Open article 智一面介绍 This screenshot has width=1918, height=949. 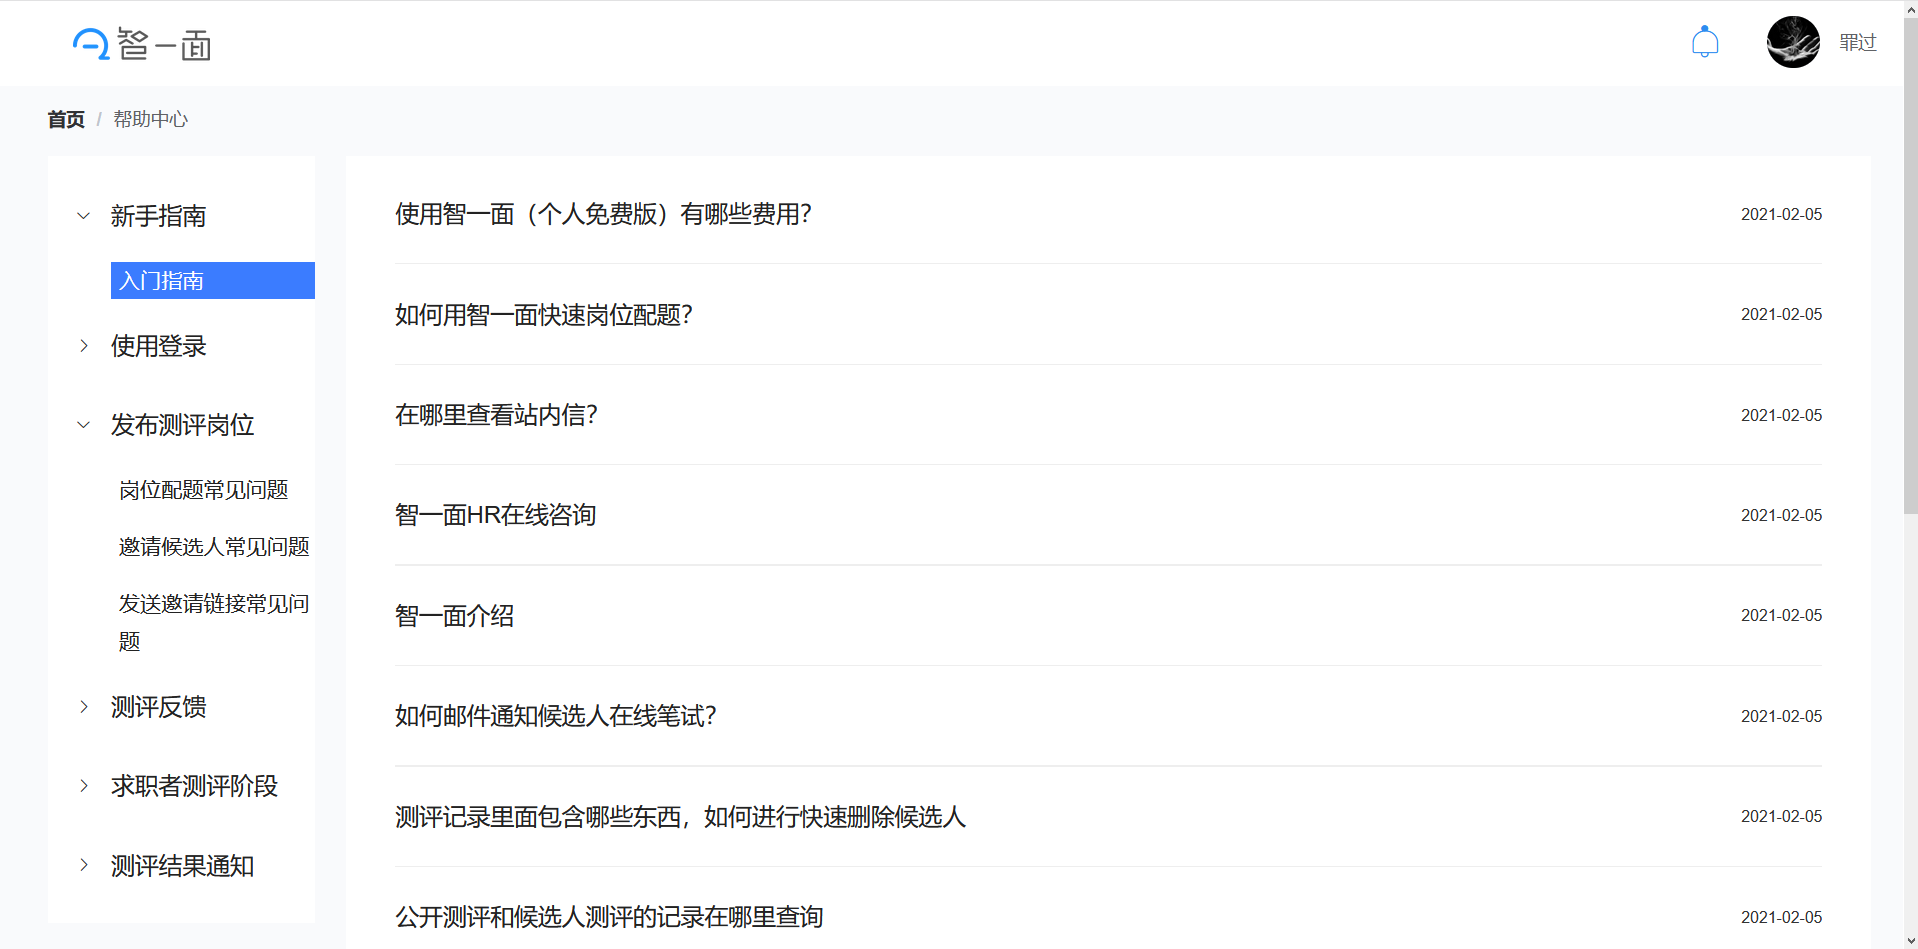pos(454,616)
